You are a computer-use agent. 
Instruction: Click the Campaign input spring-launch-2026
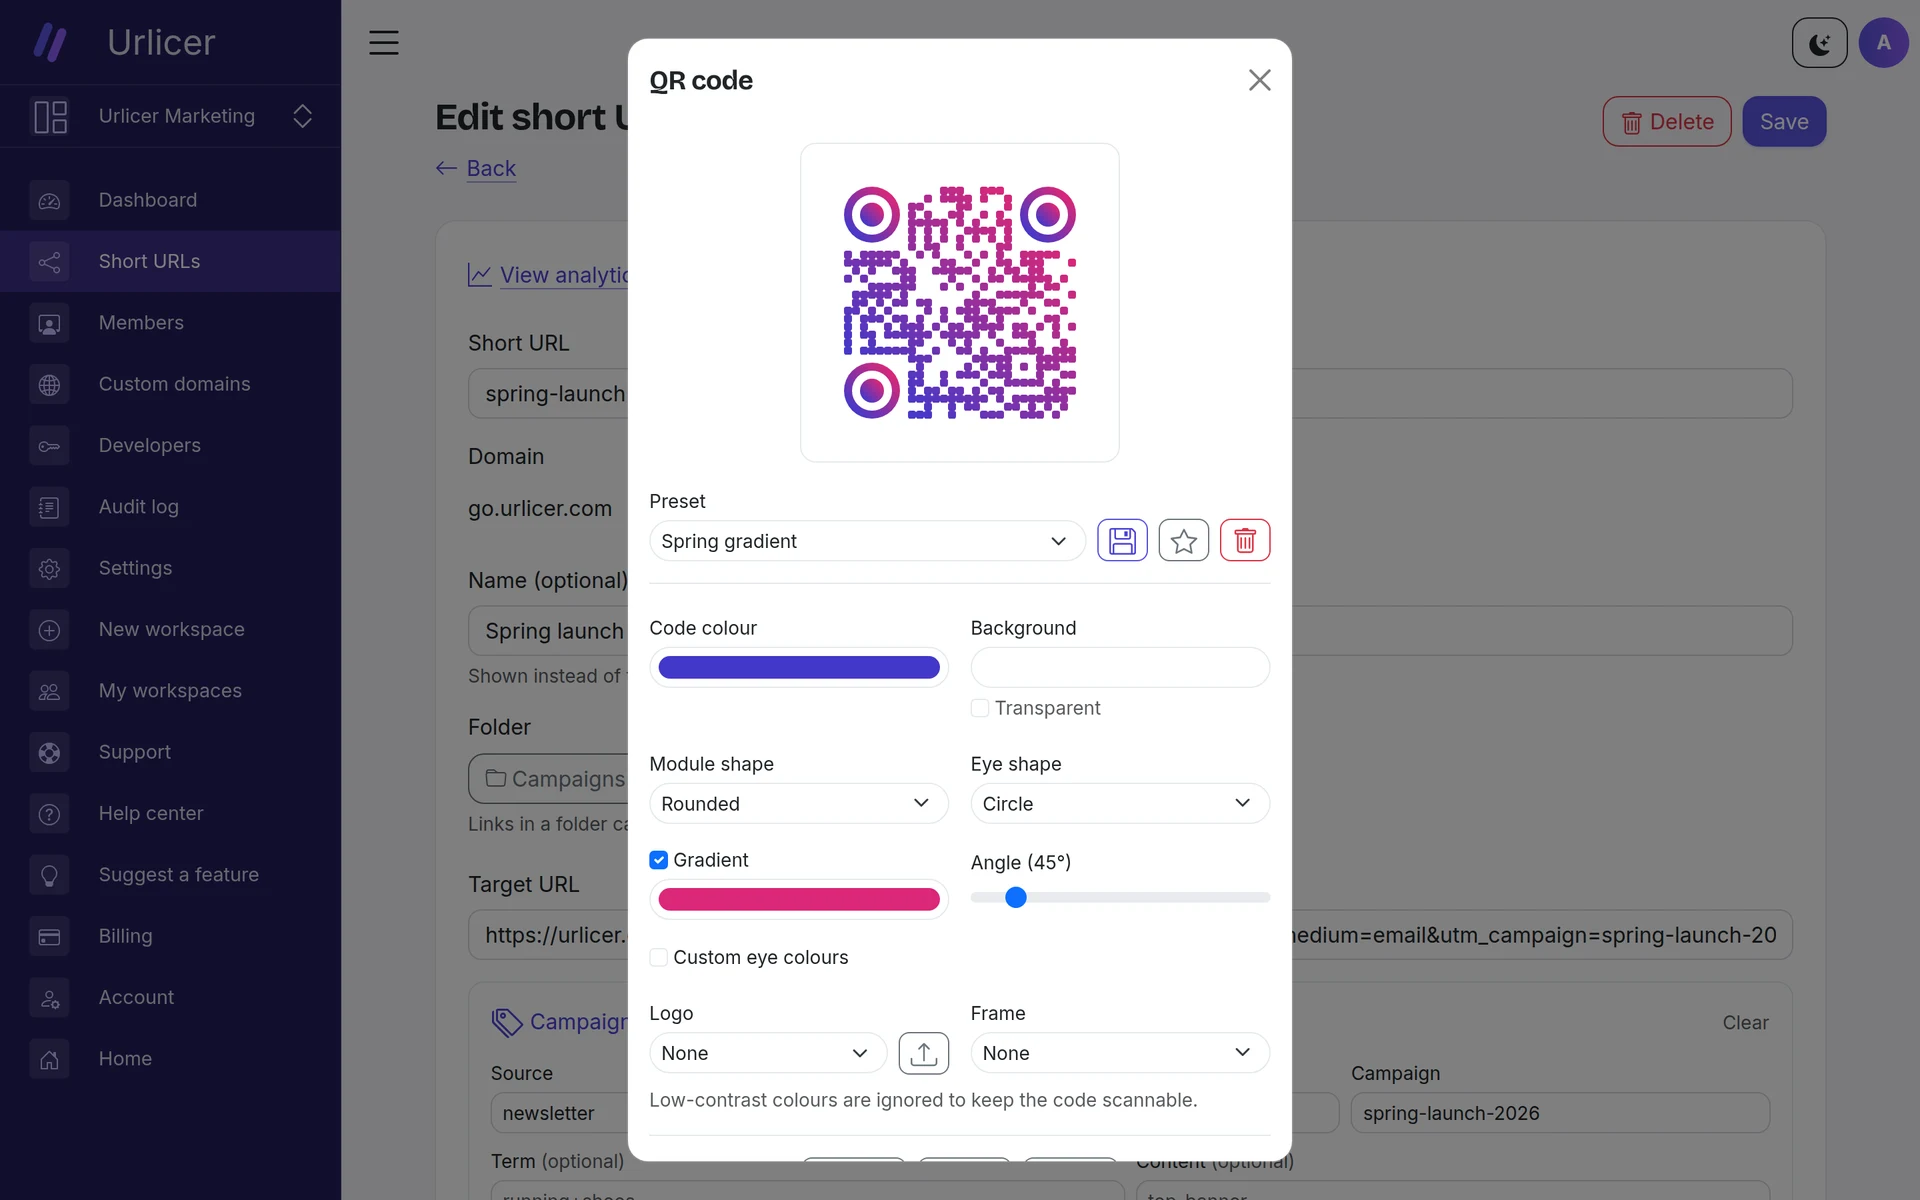pyautogui.click(x=1560, y=1113)
